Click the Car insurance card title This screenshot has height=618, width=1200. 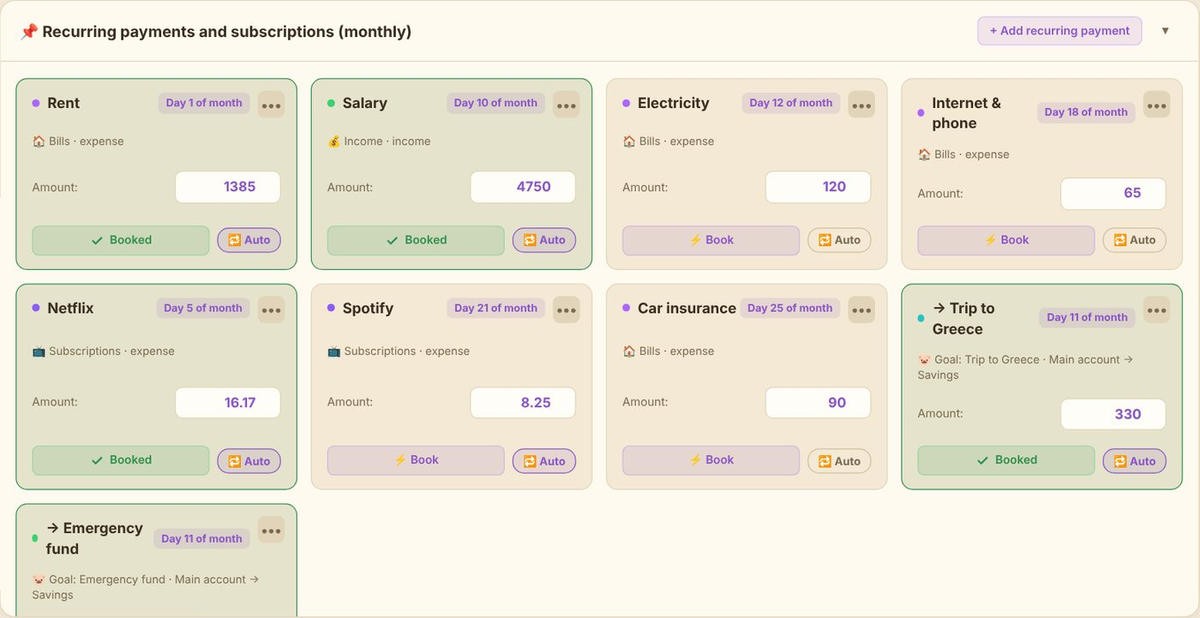point(687,308)
